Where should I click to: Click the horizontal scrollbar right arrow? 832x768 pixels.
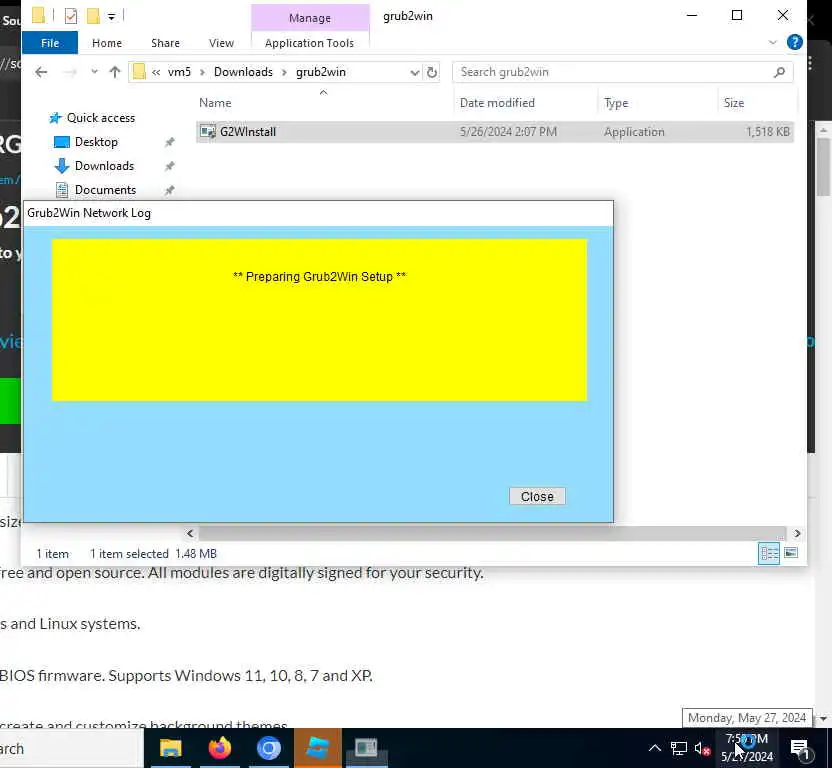[x=797, y=533]
